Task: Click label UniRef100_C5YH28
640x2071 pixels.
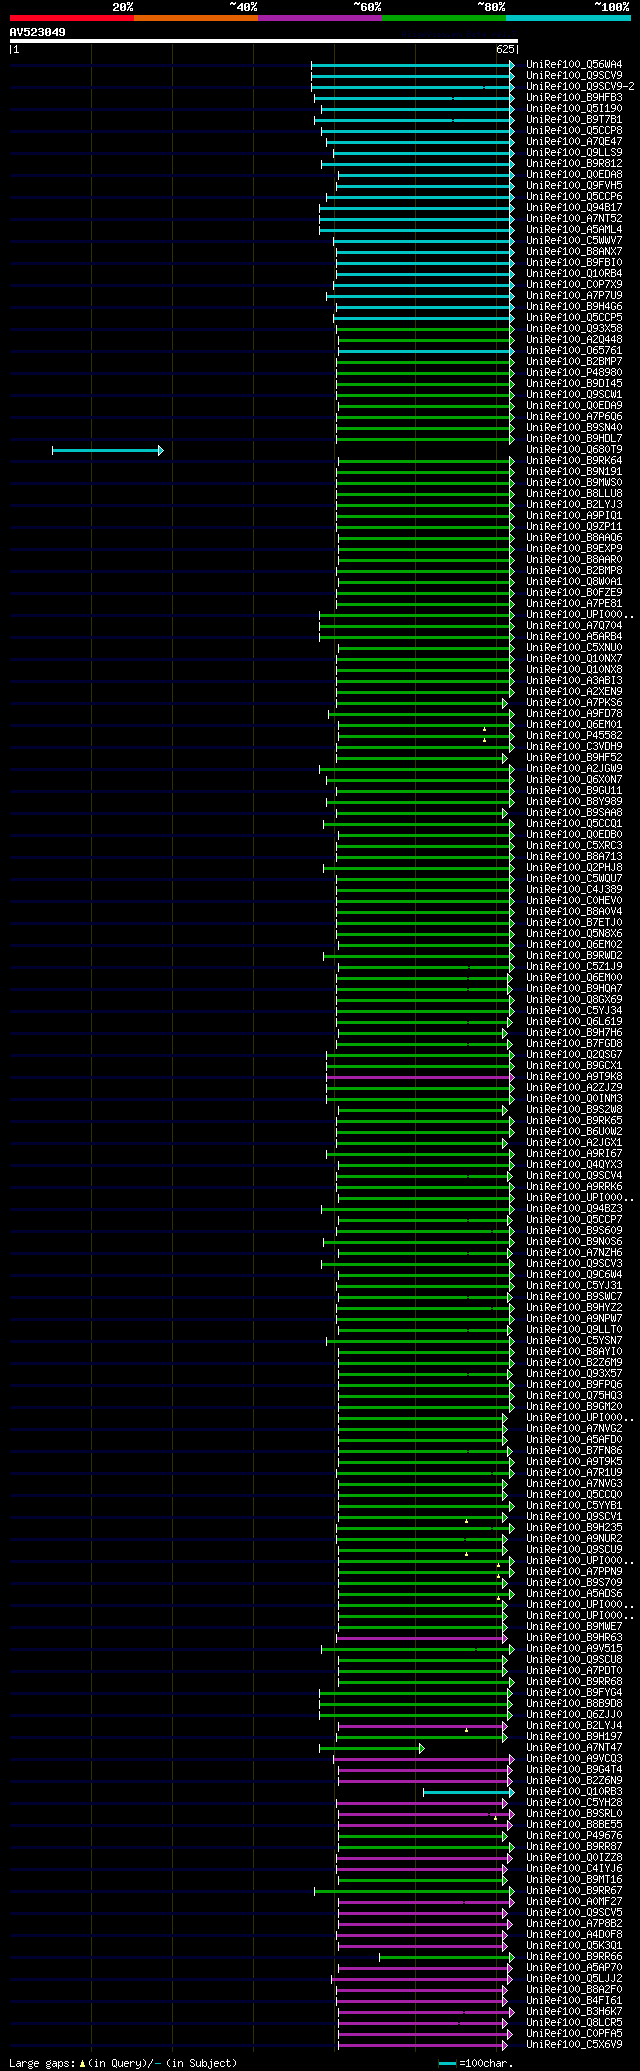Action: pyautogui.click(x=574, y=1803)
